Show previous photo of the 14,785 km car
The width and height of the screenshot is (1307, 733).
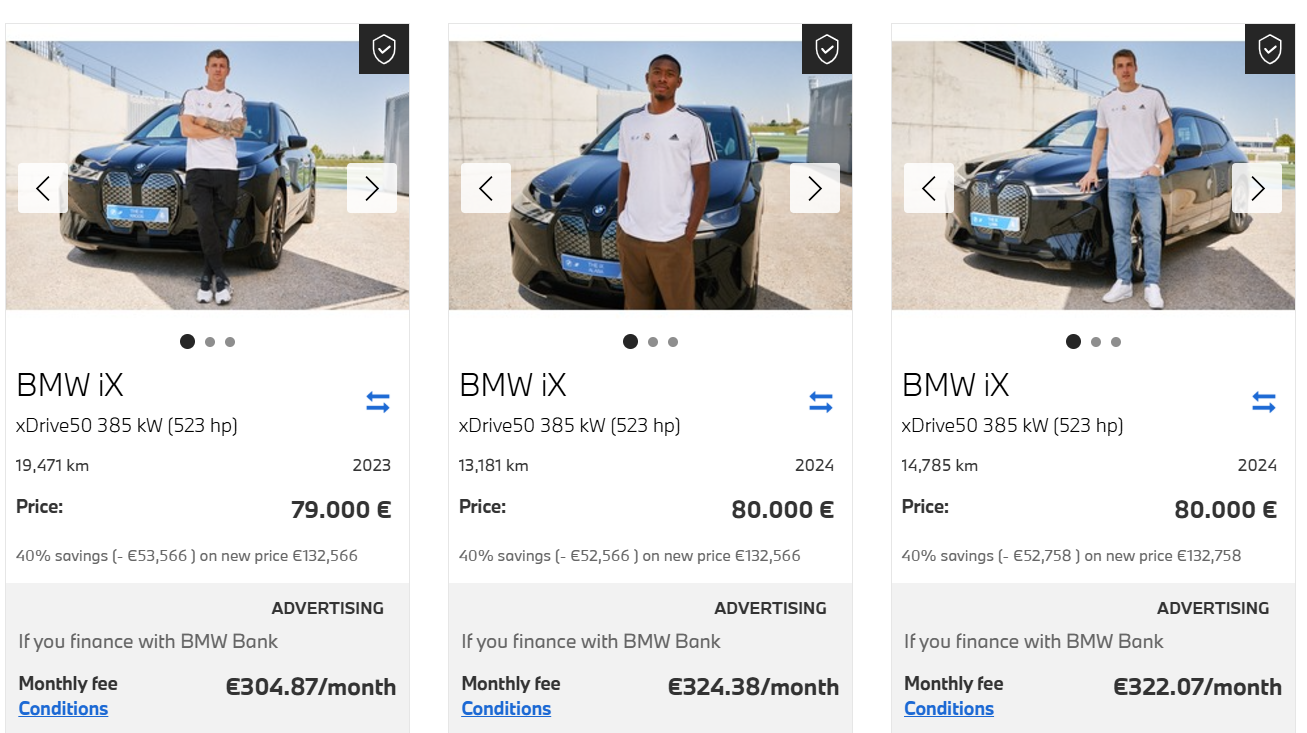[929, 188]
